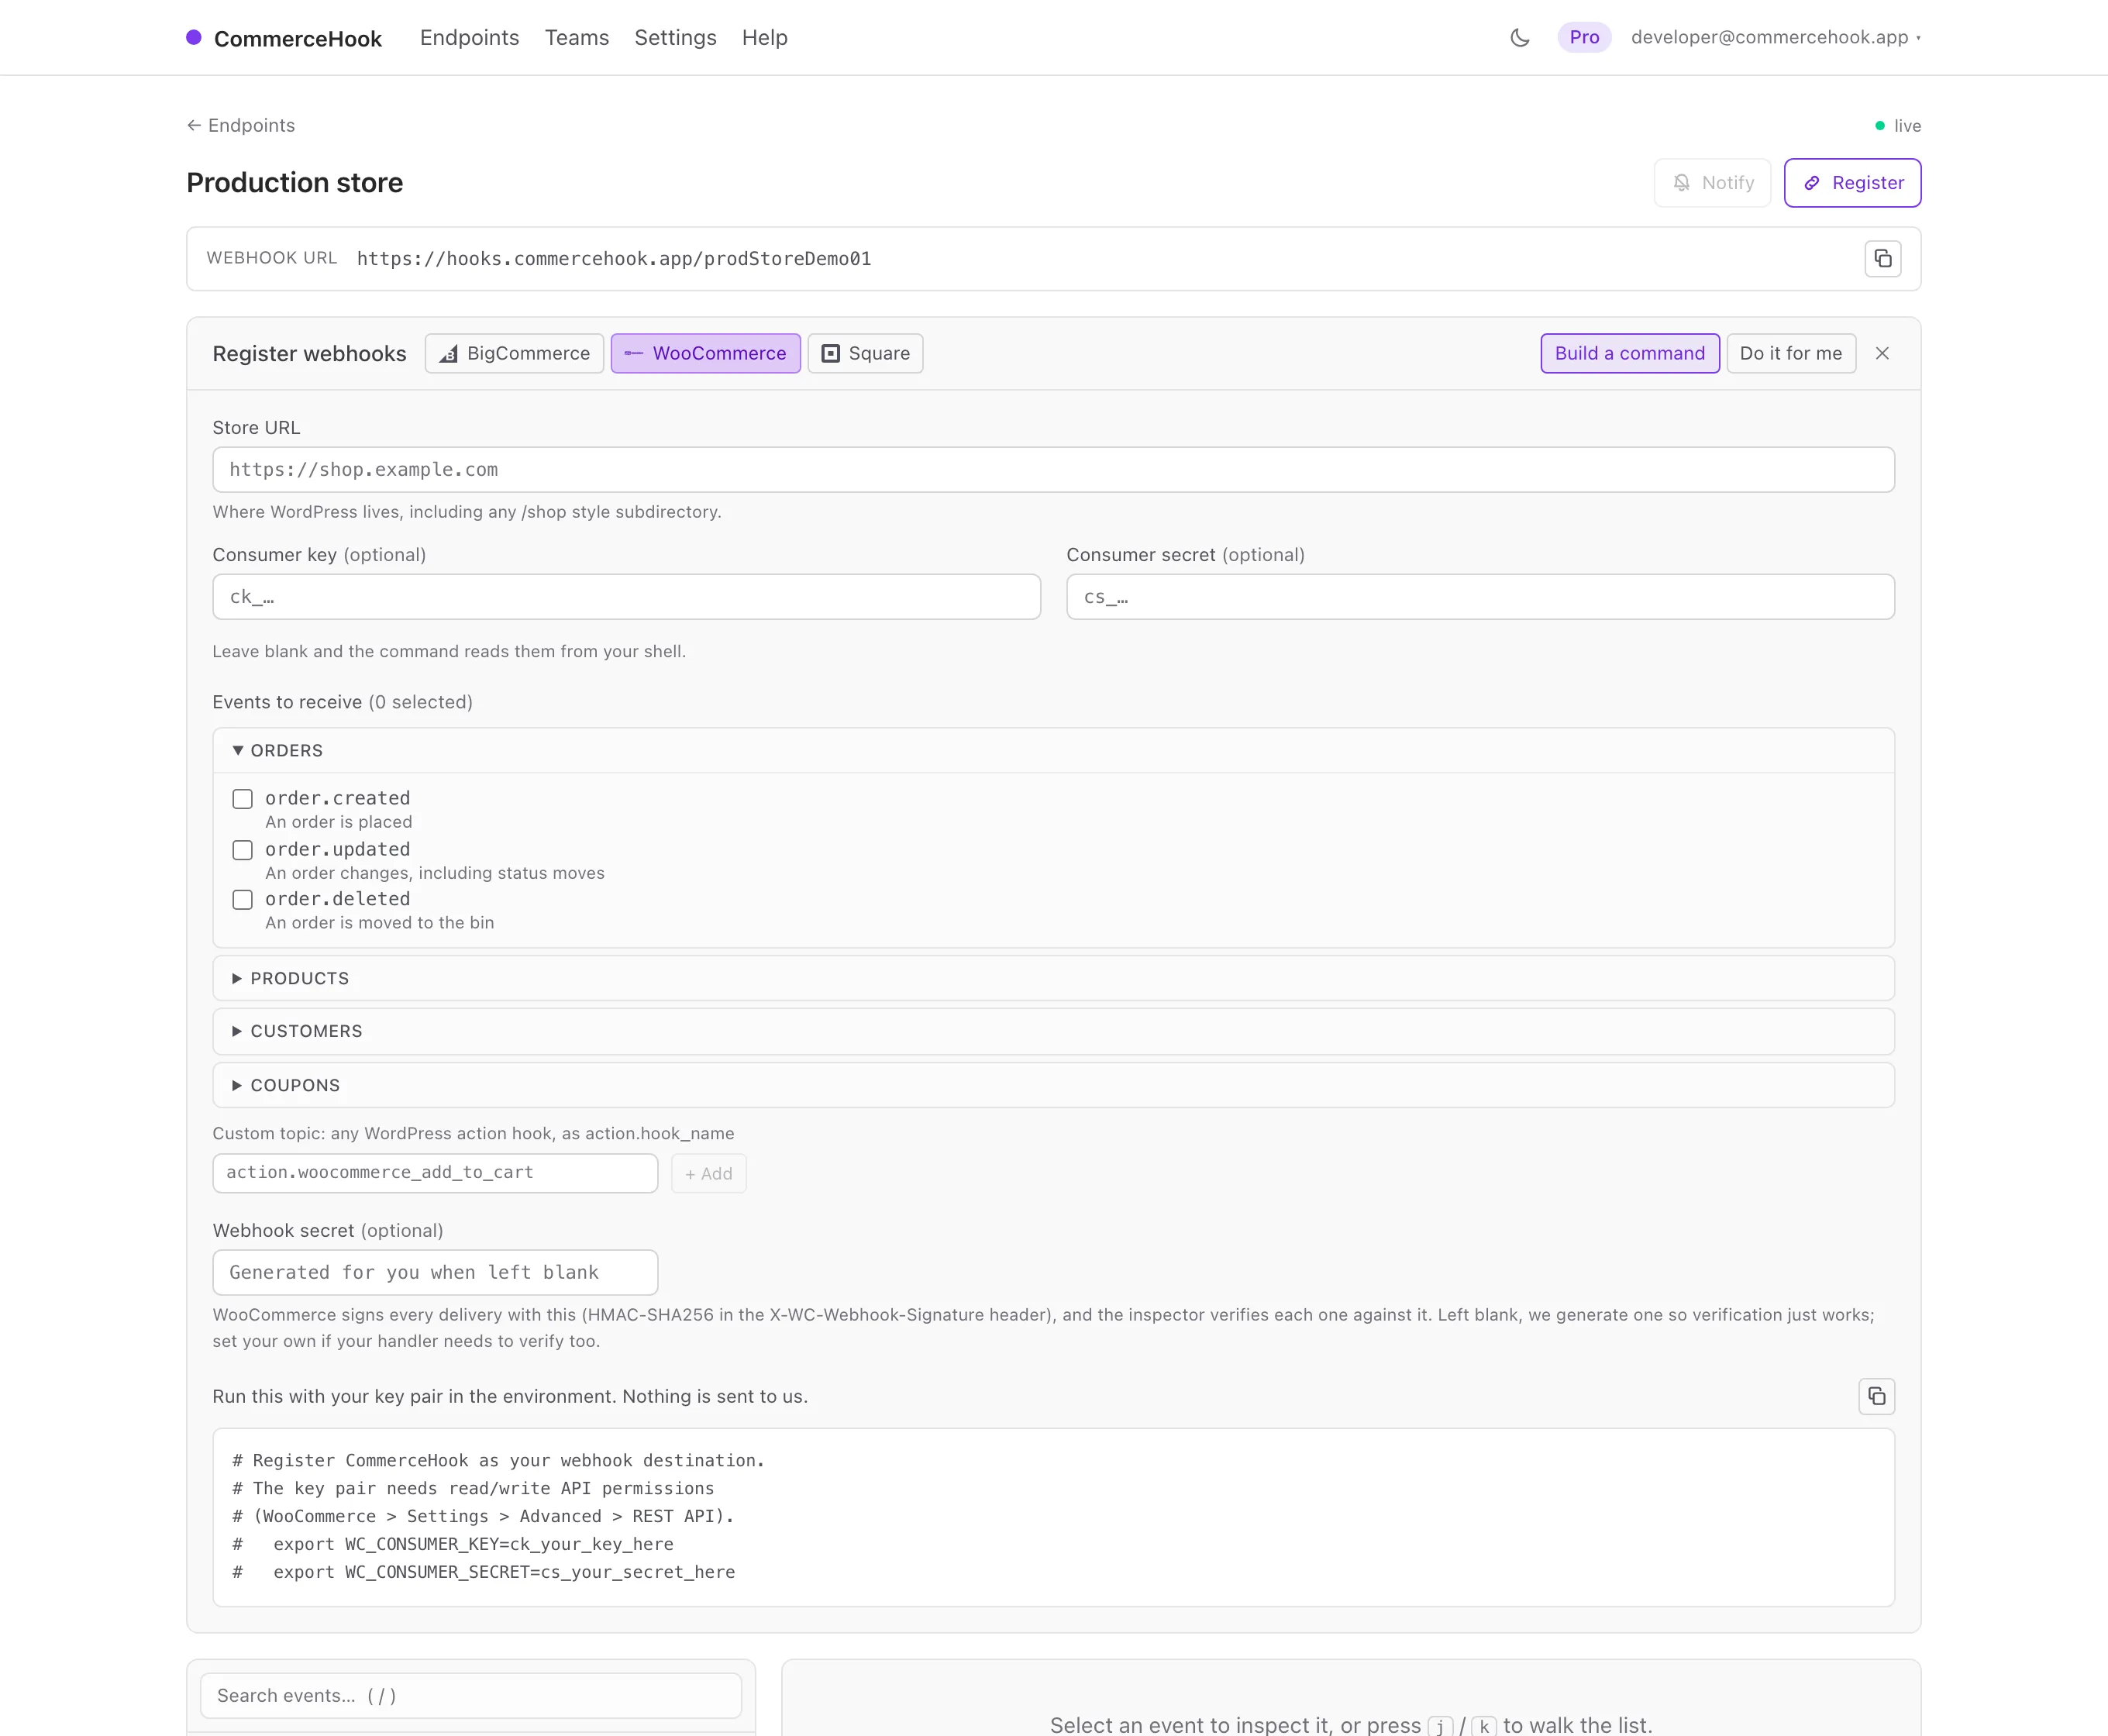
Task: Open the developer account dropdown
Action: click(x=1775, y=37)
